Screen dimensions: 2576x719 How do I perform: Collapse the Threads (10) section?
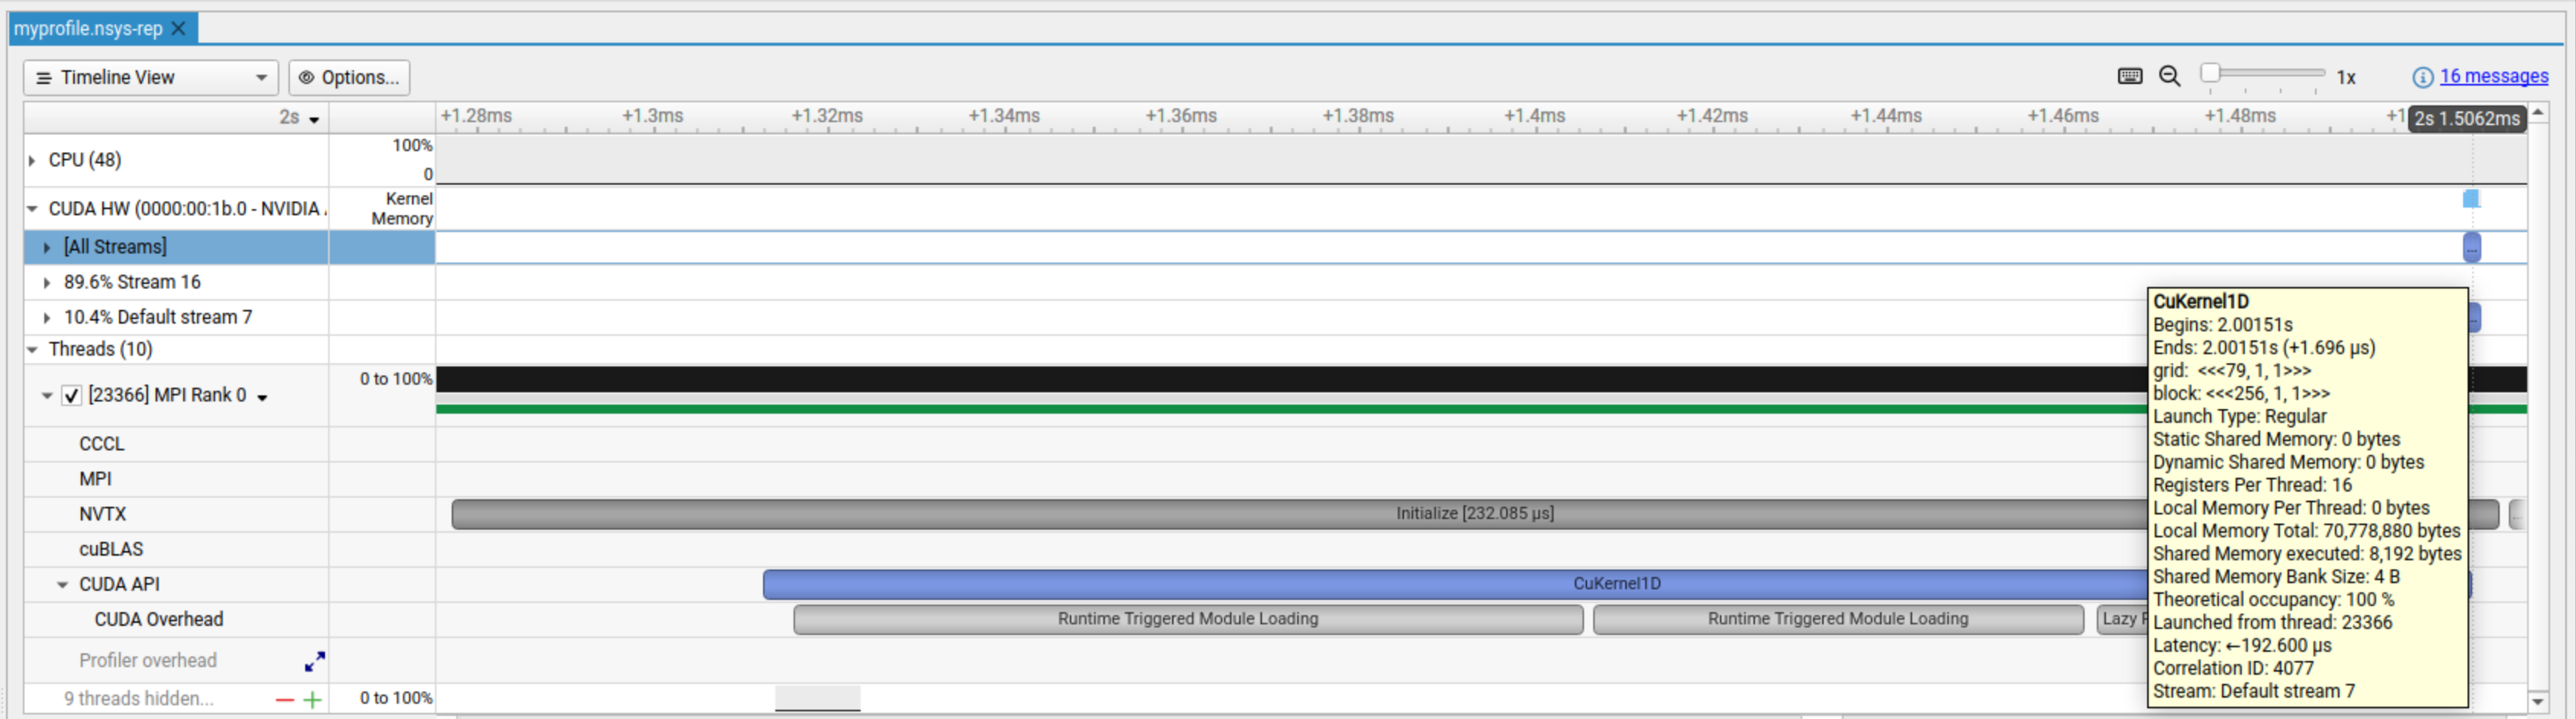(31, 349)
